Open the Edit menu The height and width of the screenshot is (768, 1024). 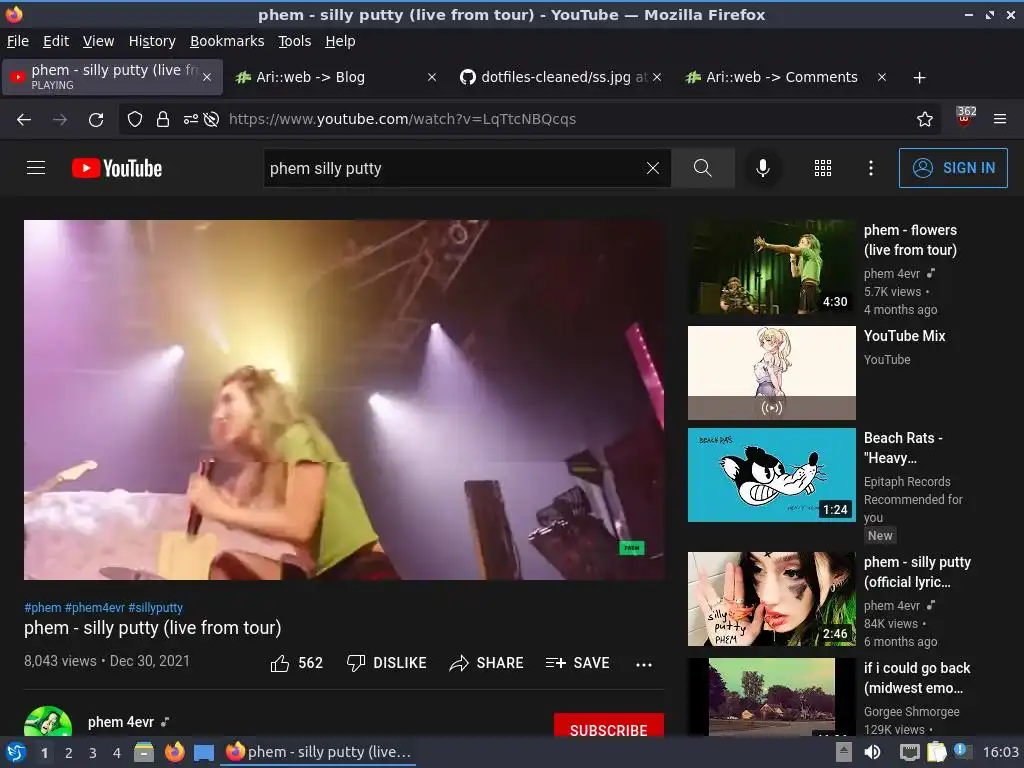56,41
